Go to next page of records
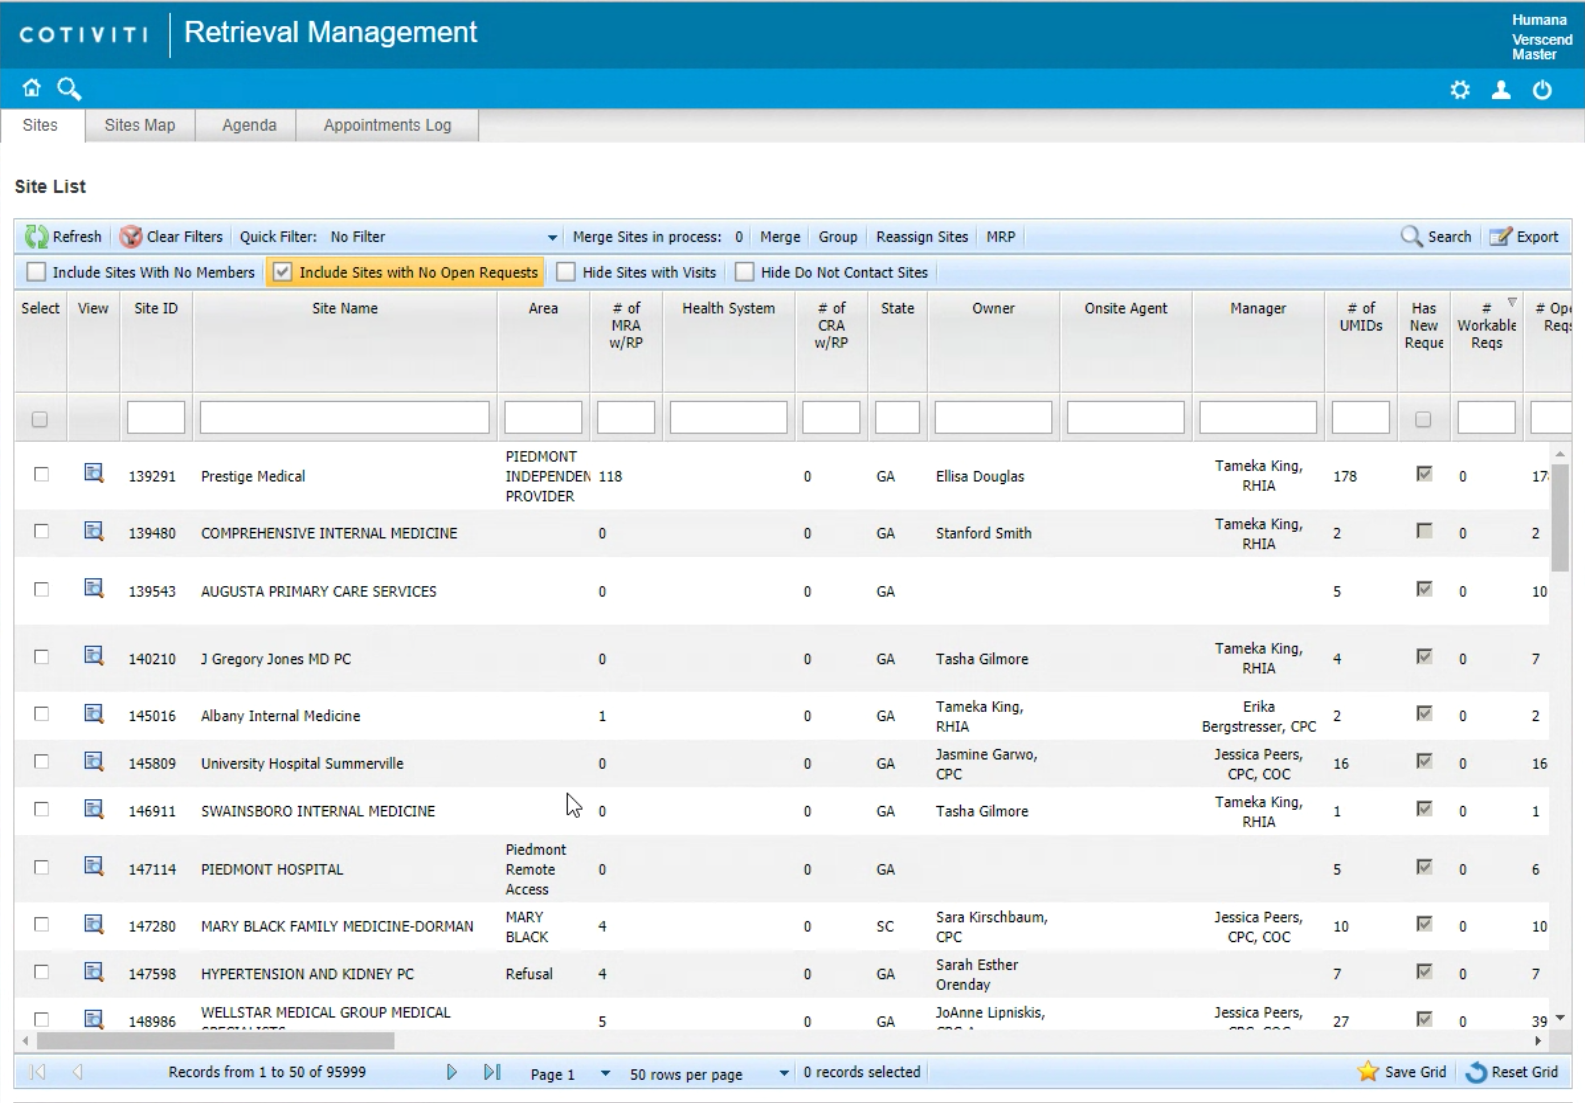 pyautogui.click(x=451, y=1072)
